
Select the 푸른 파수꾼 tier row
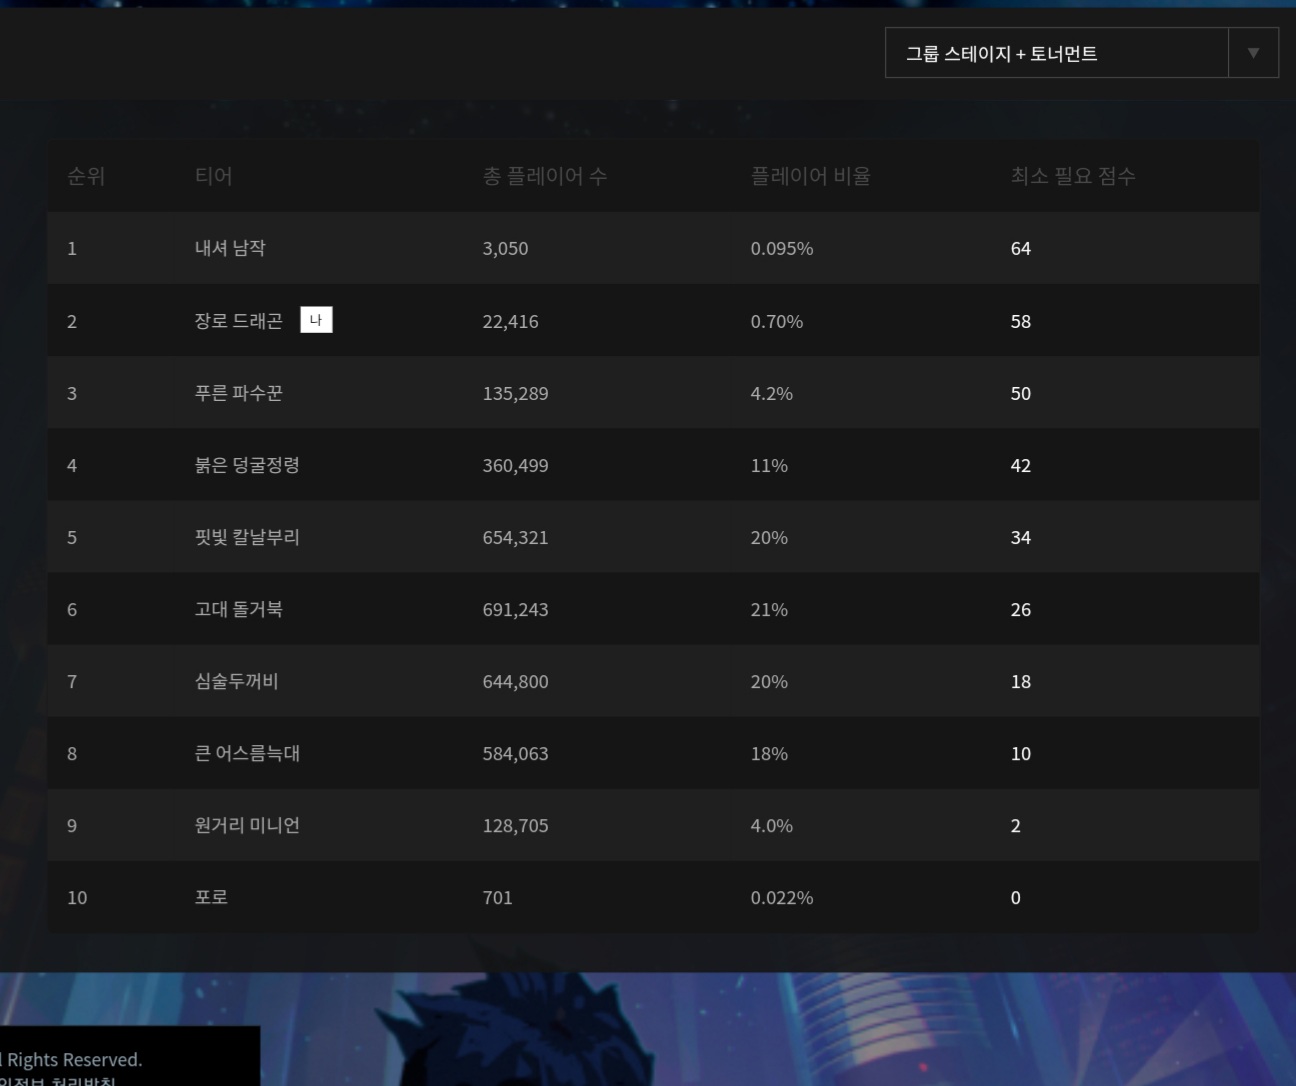tap(238, 393)
